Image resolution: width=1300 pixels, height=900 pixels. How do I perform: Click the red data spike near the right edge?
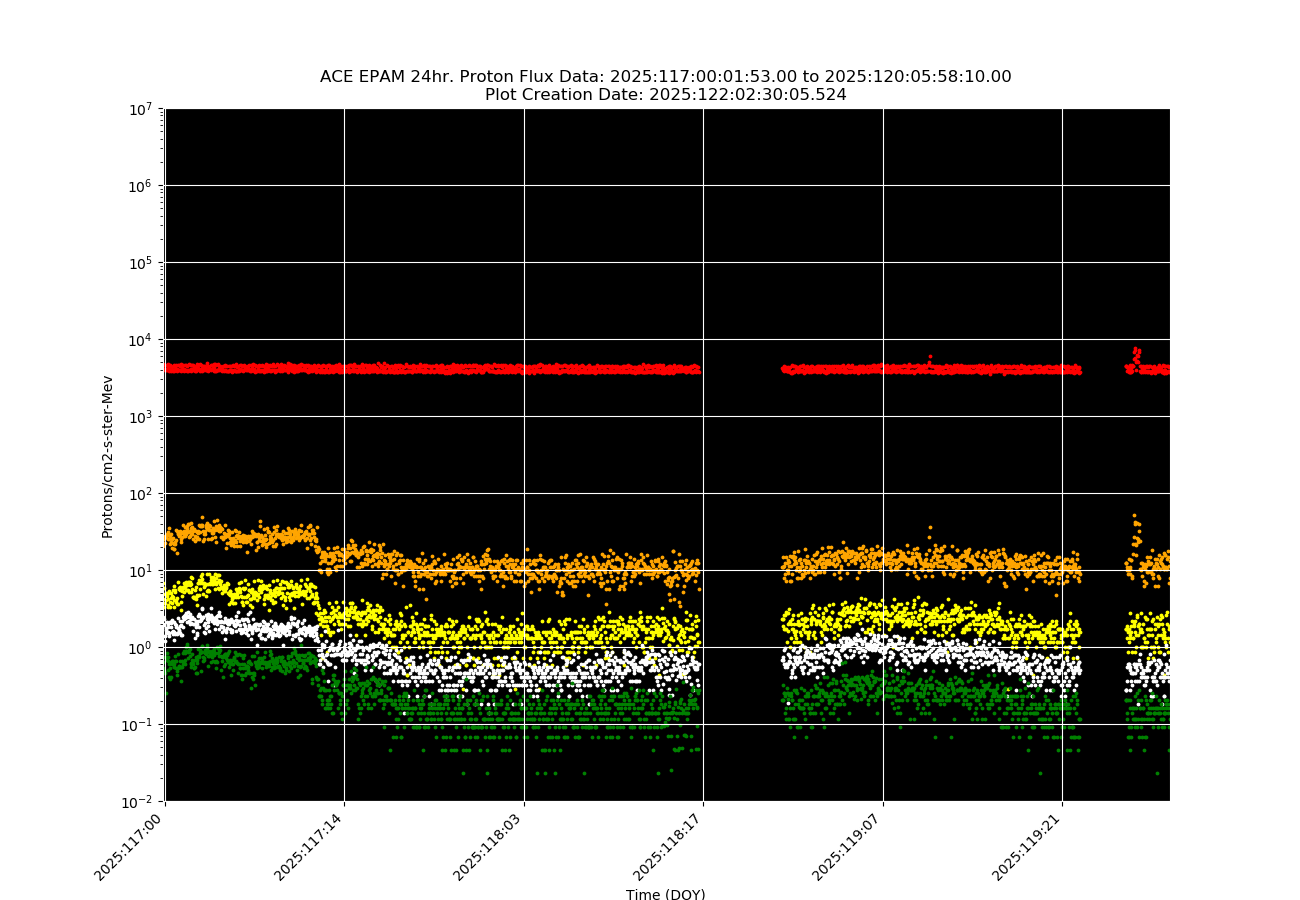1136,354
